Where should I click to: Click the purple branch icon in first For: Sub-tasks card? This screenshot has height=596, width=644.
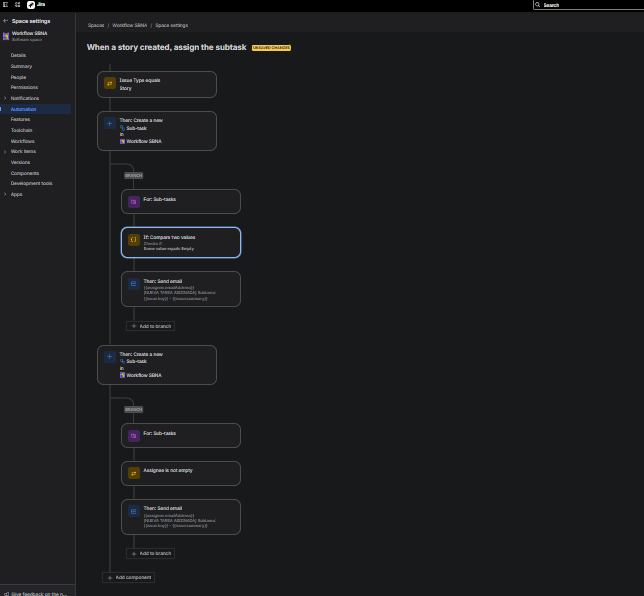(133, 202)
